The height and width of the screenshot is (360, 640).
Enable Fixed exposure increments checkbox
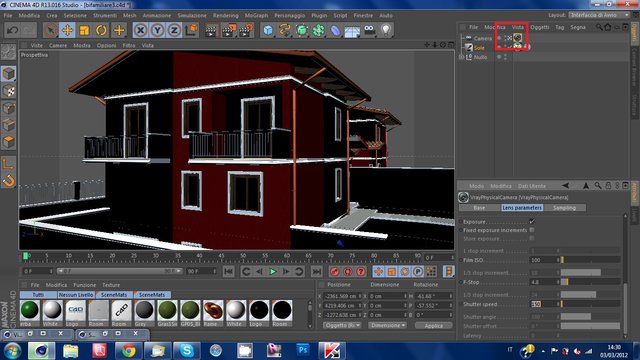click(x=532, y=230)
